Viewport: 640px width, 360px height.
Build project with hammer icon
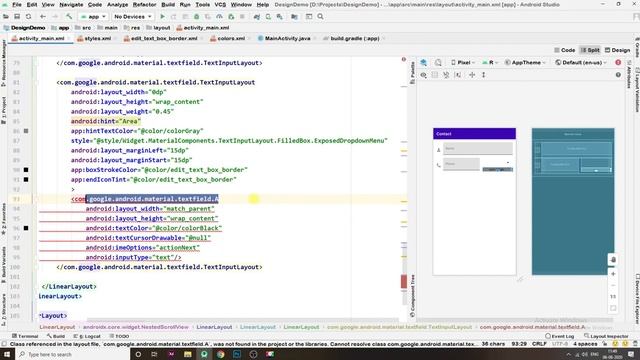69,17
